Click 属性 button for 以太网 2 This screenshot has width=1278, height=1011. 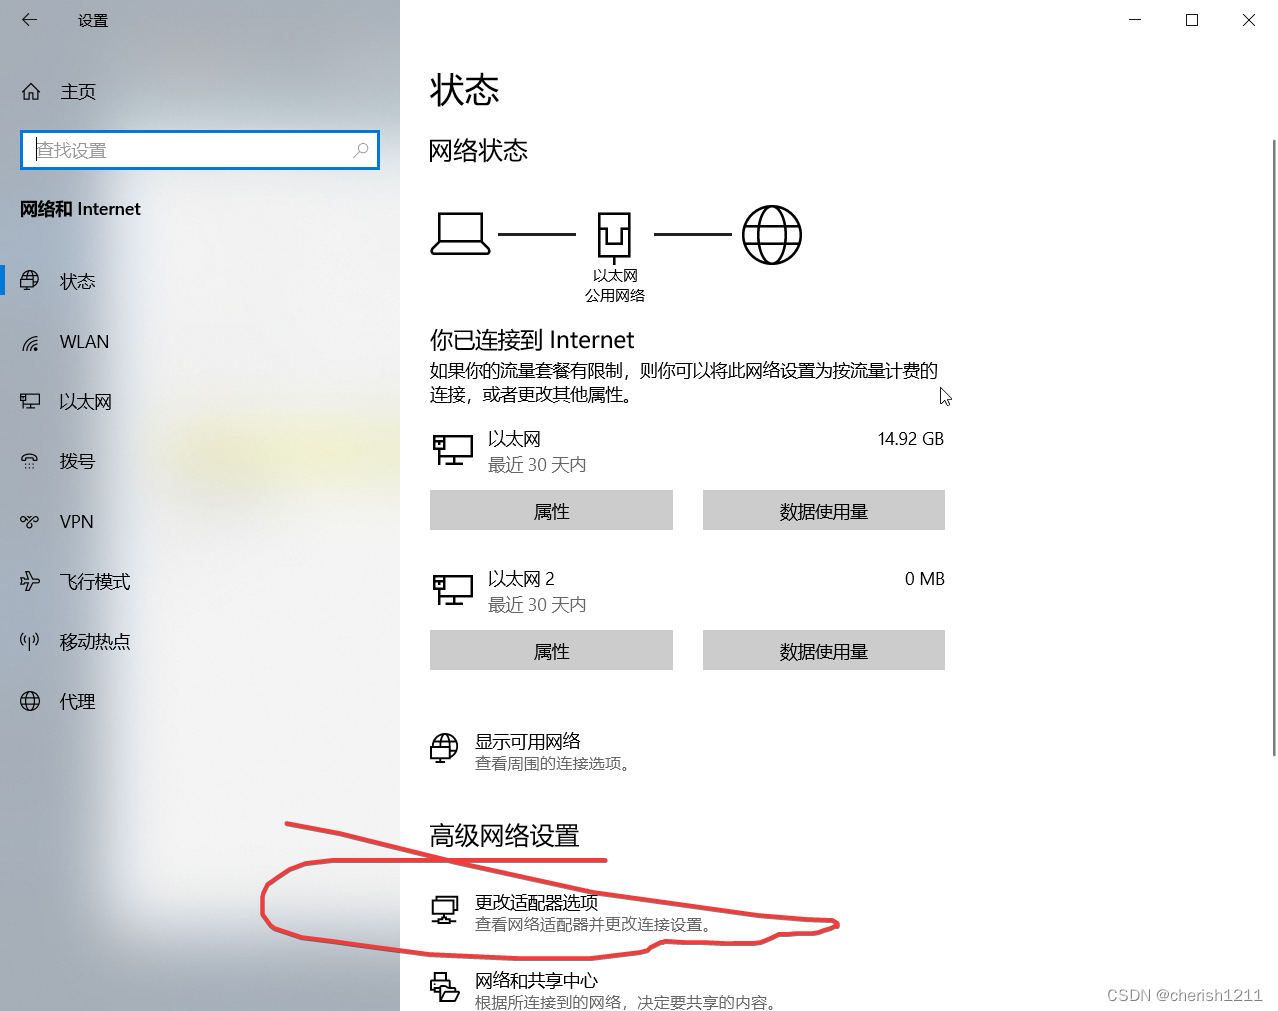tap(551, 650)
